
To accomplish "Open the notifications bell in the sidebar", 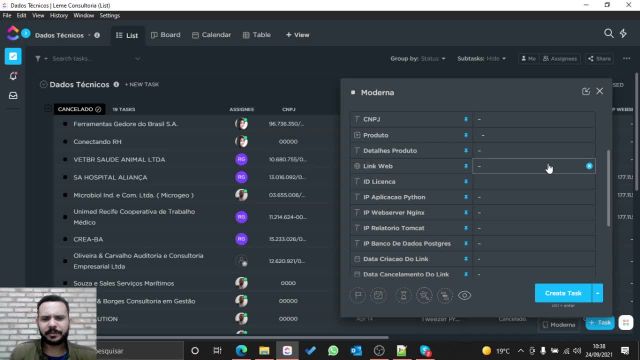I will coord(13,76).
